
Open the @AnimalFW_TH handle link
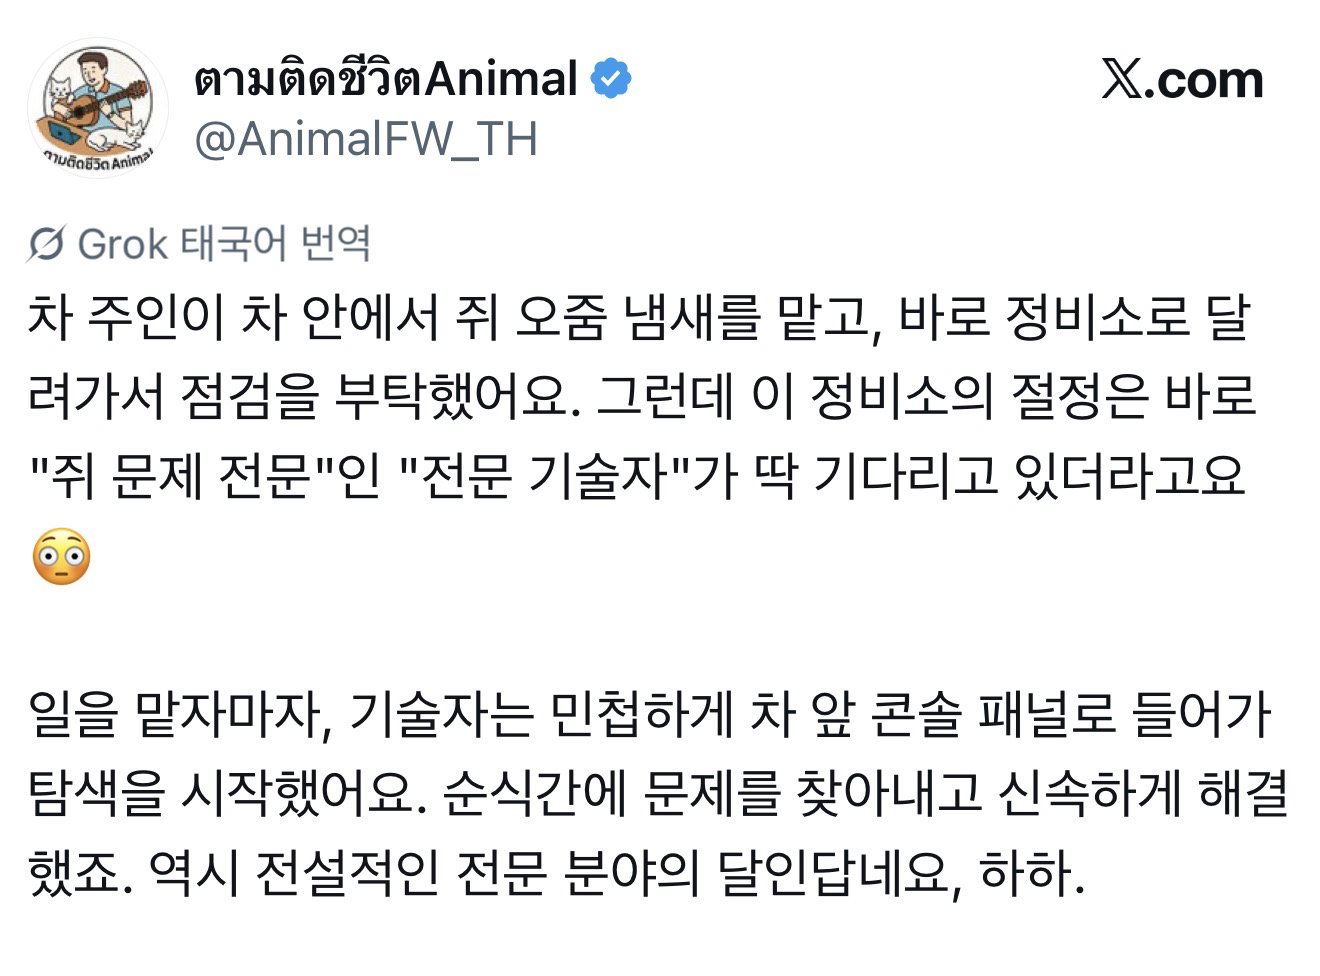point(366,139)
